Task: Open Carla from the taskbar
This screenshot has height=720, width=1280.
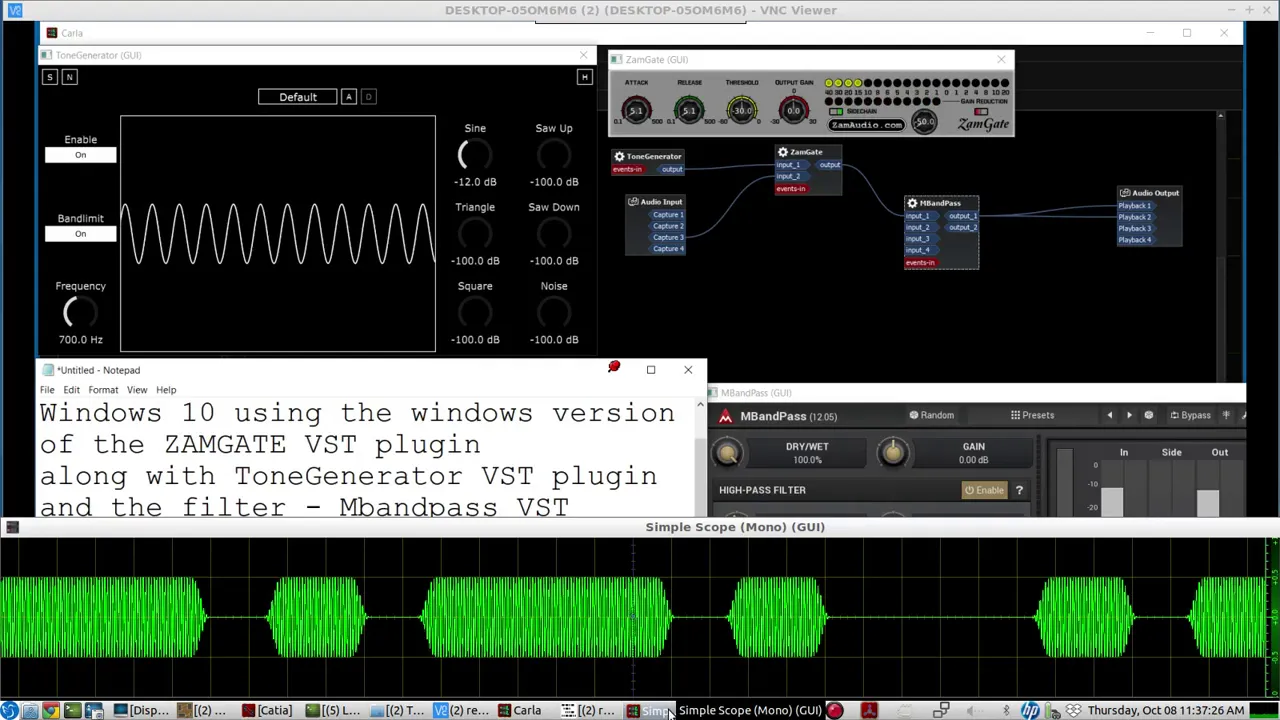Action: pyautogui.click(x=521, y=711)
